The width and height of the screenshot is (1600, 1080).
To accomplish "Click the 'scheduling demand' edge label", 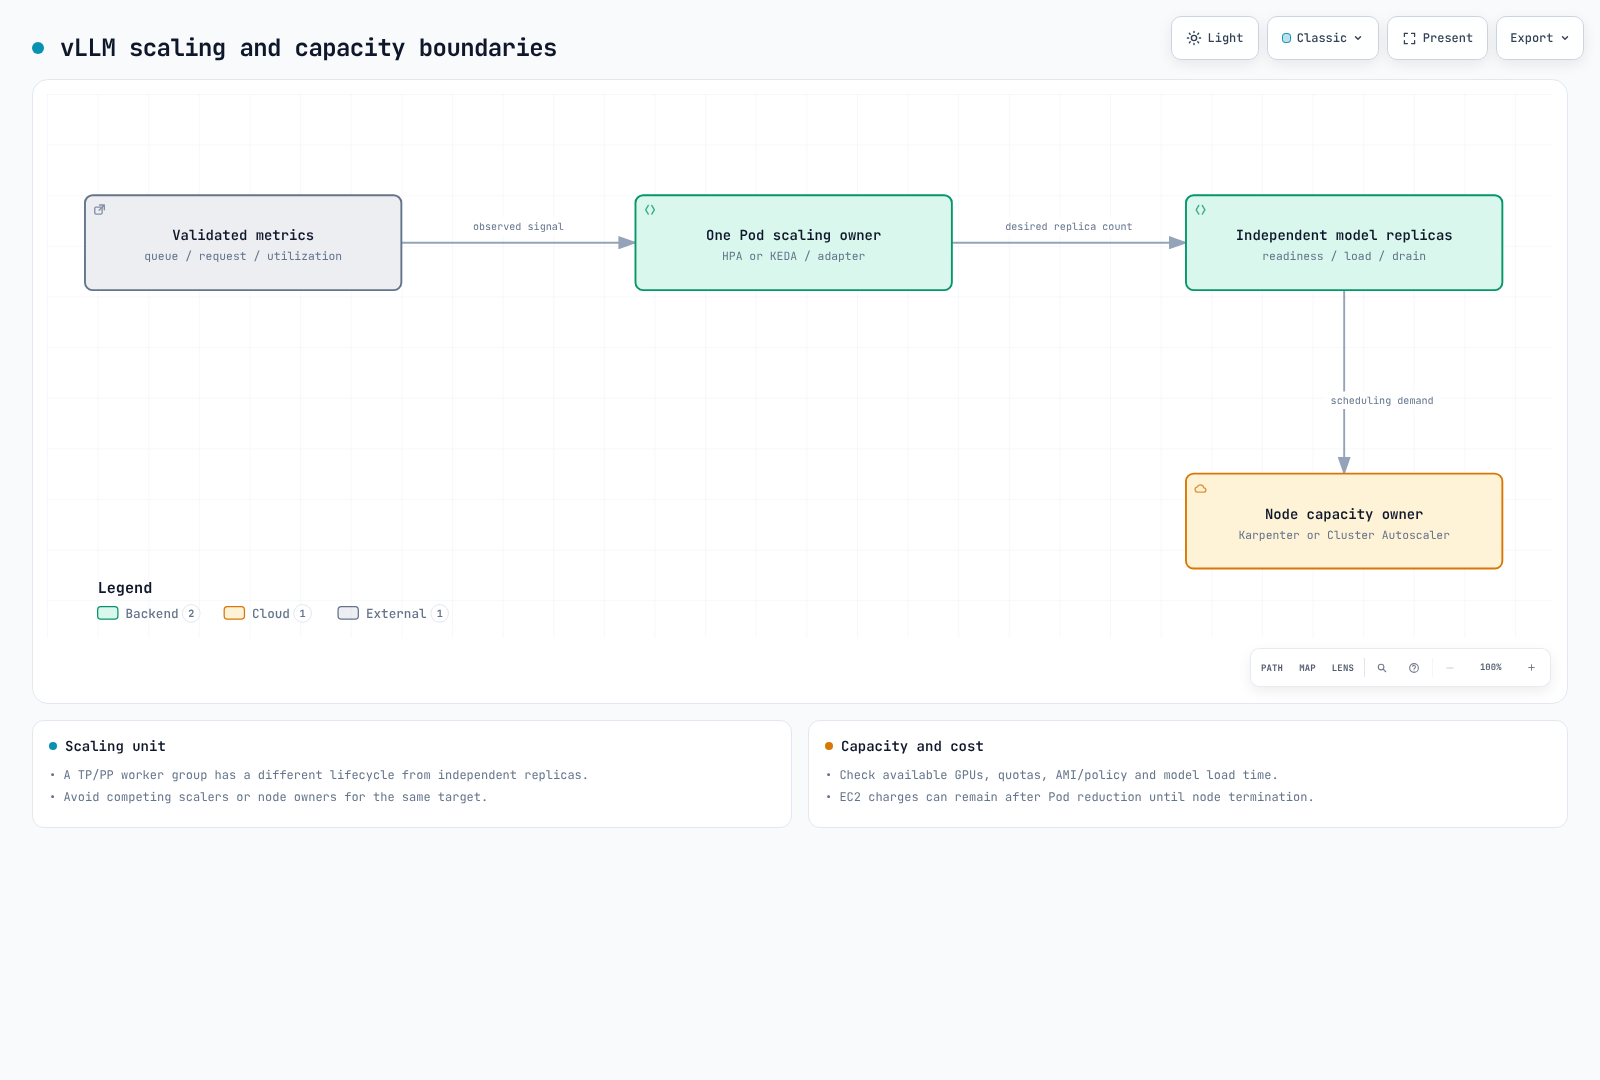I will (1382, 401).
